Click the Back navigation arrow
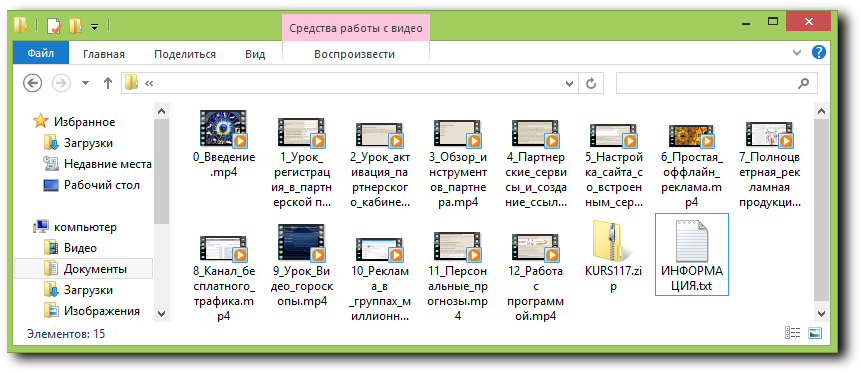 (33, 83)
